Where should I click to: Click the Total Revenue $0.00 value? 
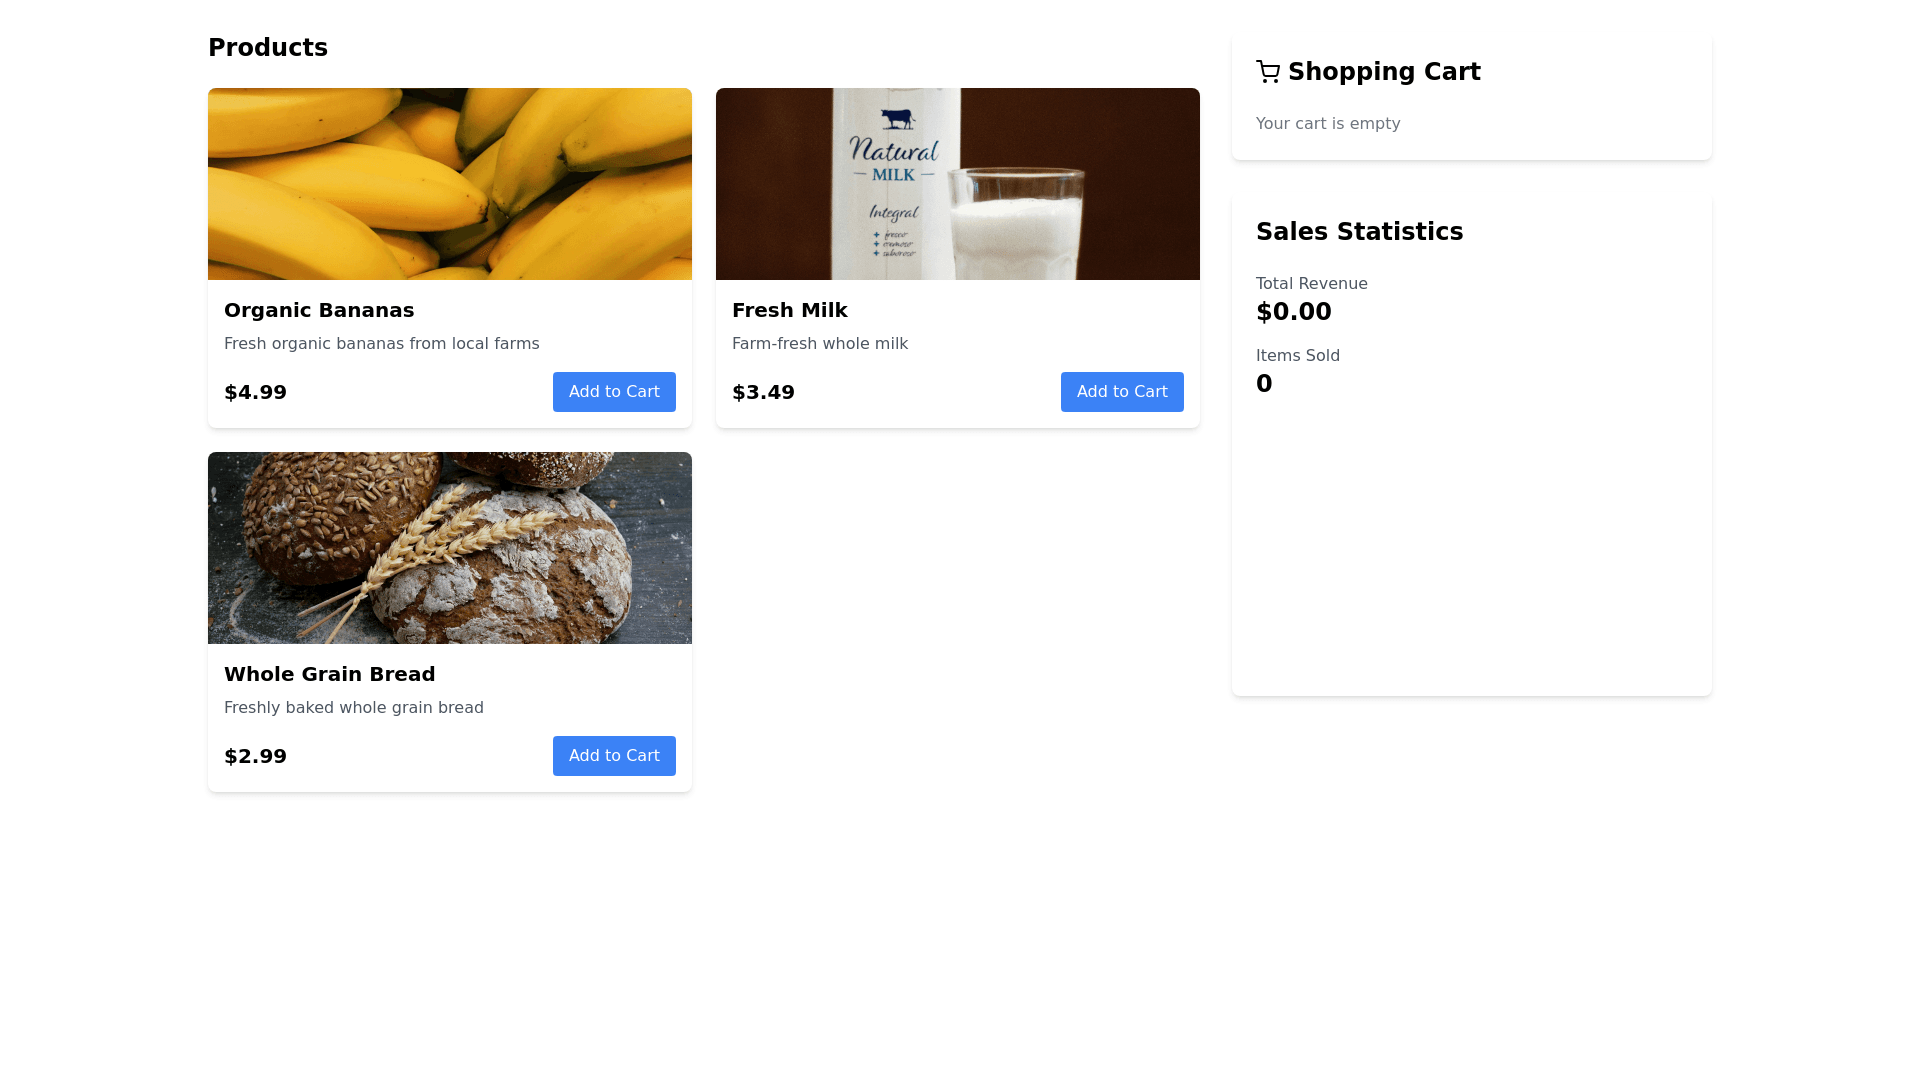[x=1294, y=312]
